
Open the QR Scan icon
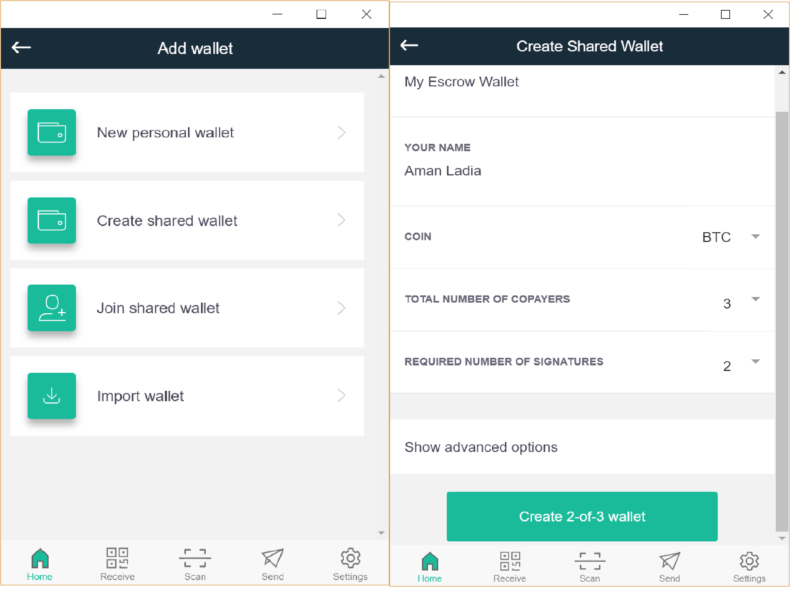tap(194, 560)
